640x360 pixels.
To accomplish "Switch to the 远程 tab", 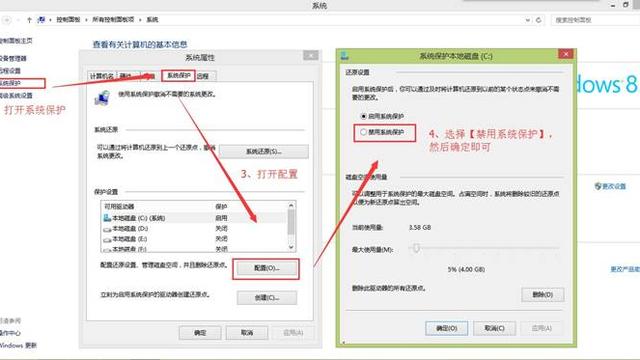I will (203, 76).
